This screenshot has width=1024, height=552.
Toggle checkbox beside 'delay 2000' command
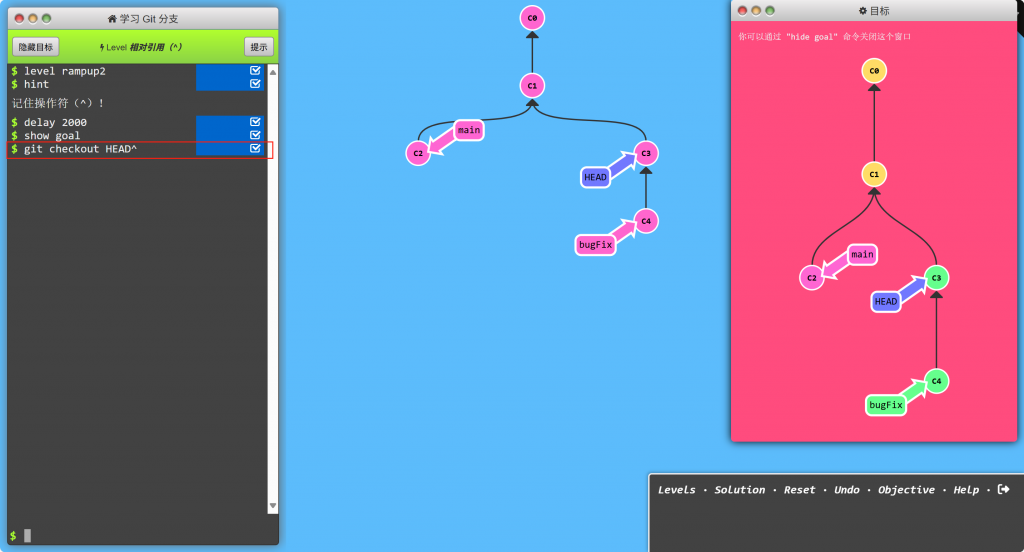click(x=255, y=122)
